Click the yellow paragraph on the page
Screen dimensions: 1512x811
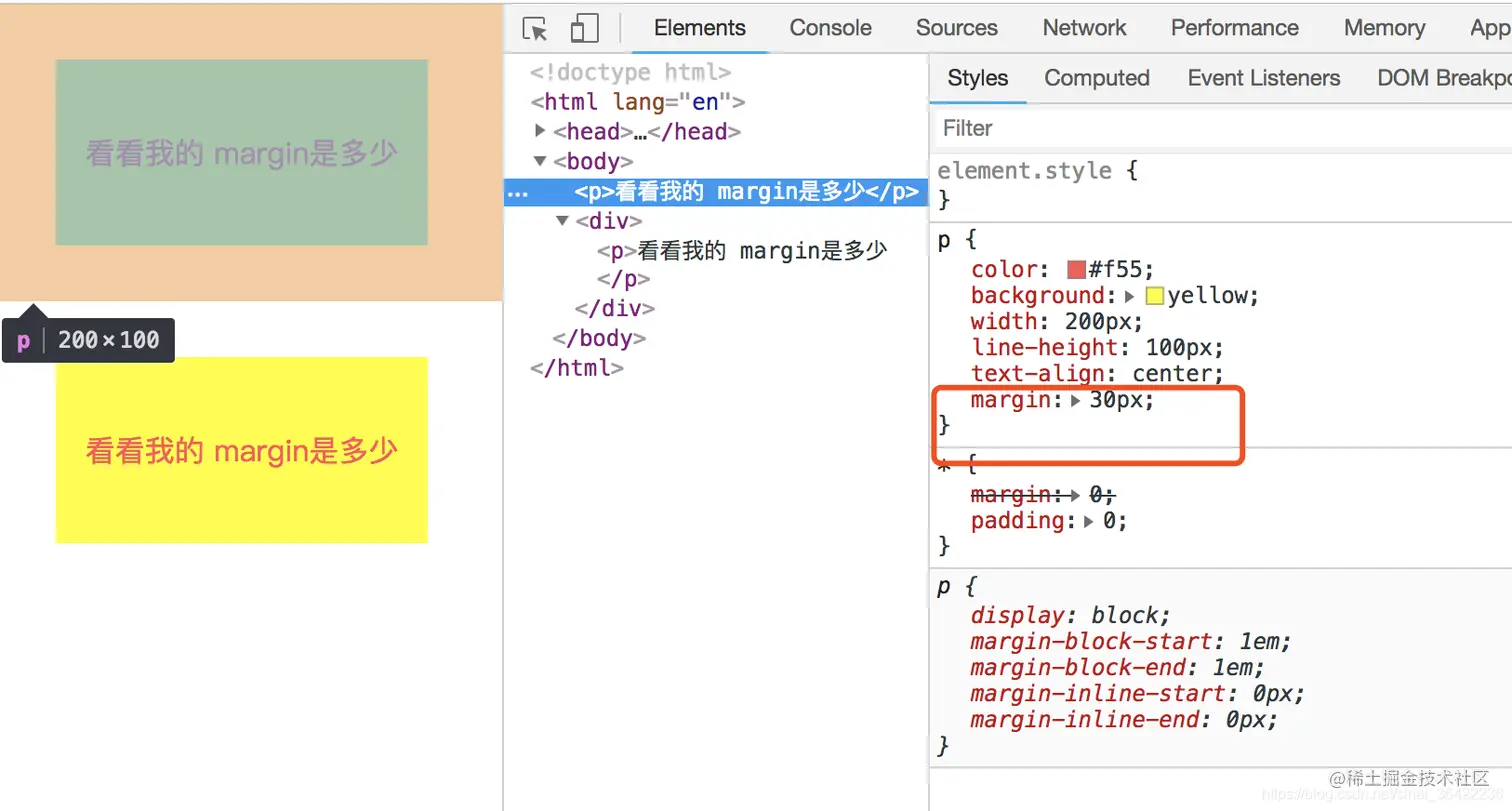pyautogui.click(x=241, y=450)
